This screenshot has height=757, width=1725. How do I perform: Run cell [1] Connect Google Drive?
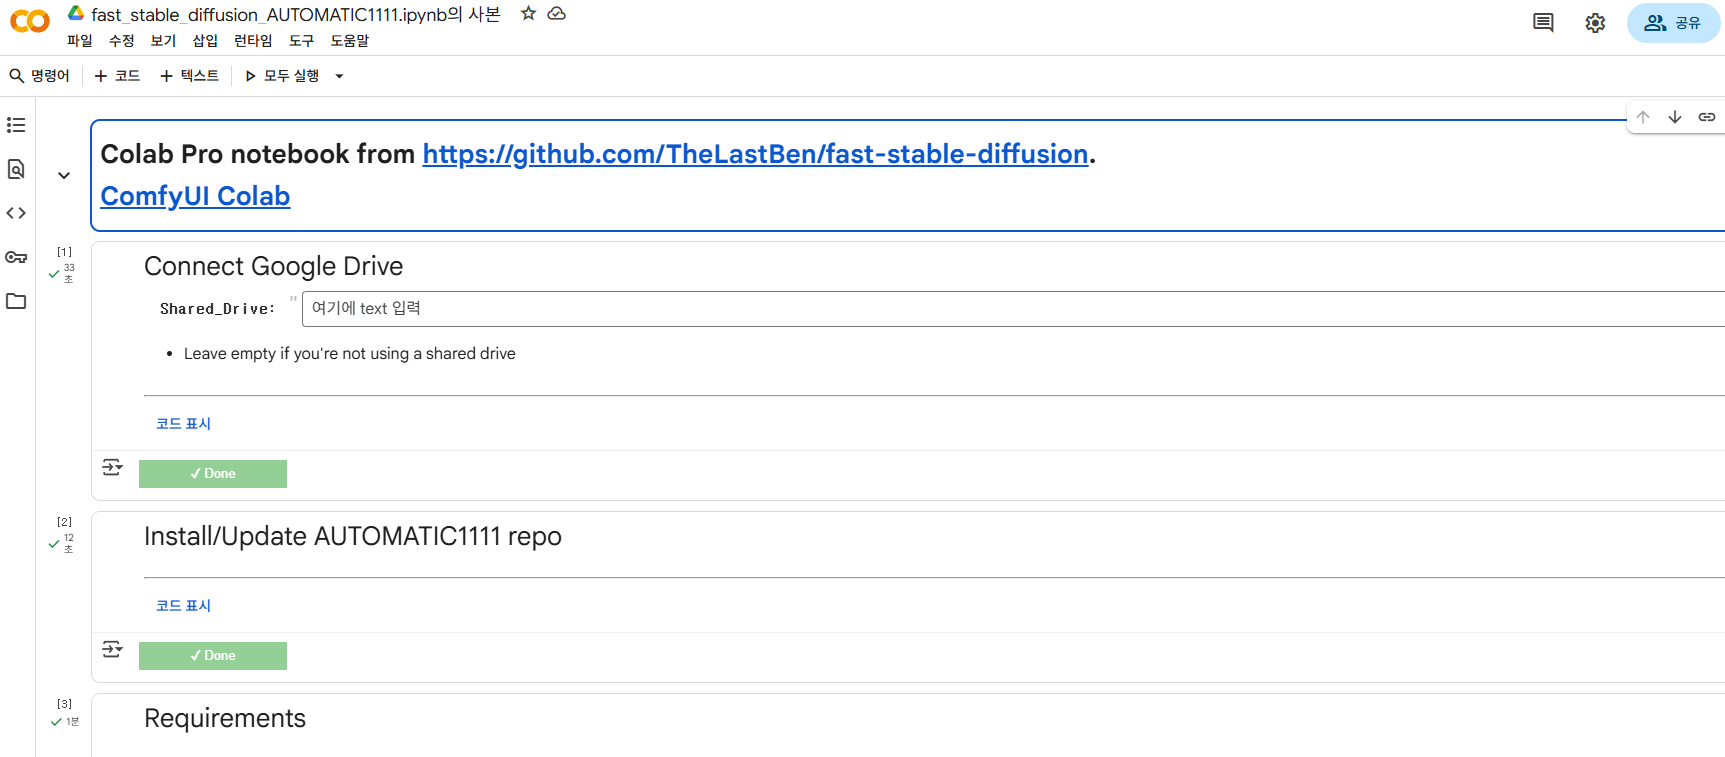[64, 252]
